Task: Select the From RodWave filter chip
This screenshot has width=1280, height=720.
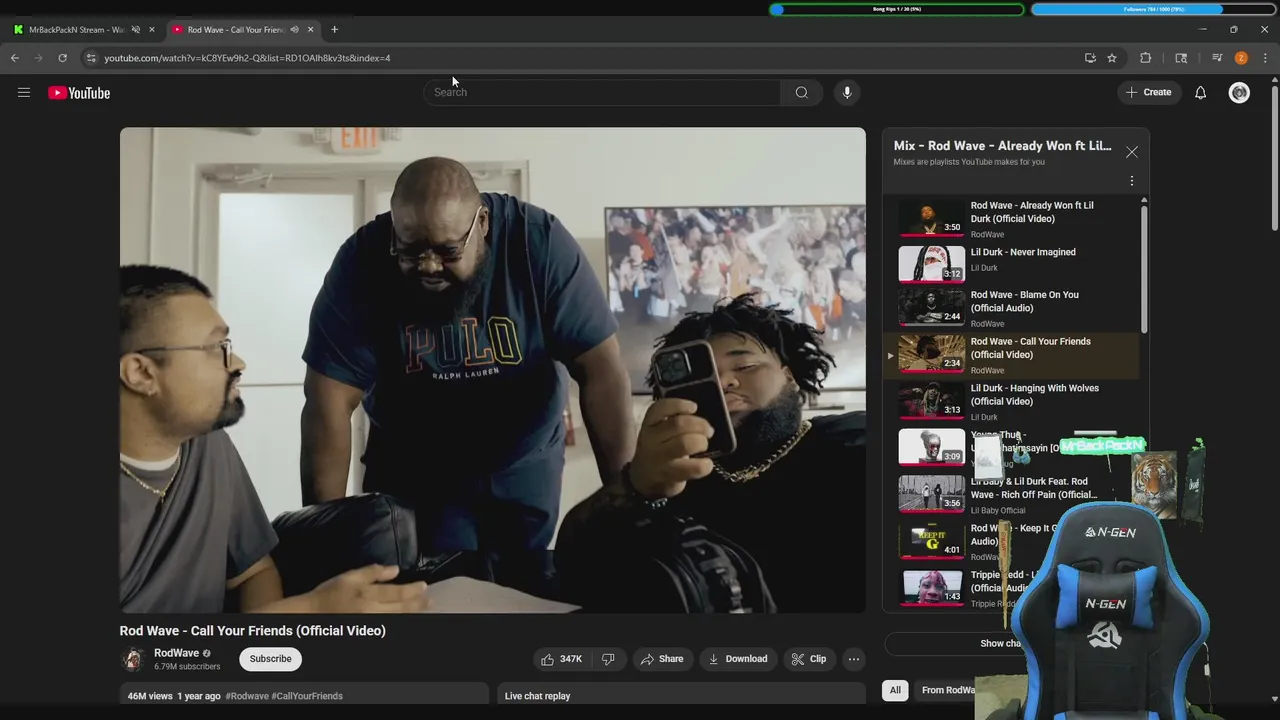Action: [946, 690]
